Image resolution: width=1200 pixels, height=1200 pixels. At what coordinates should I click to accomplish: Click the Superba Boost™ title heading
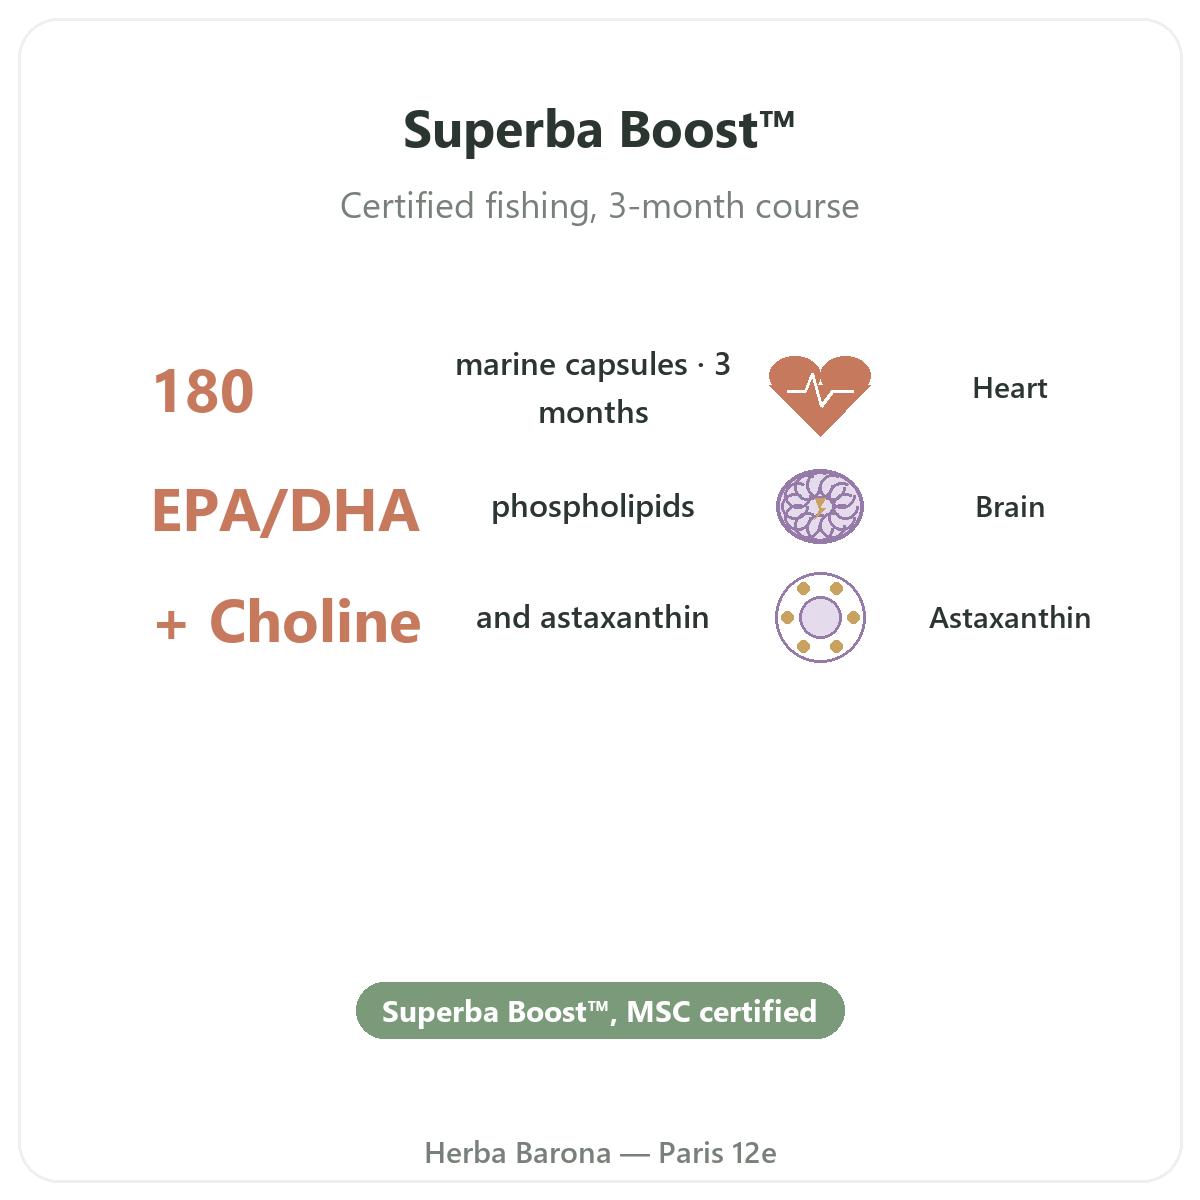(600, 130)
